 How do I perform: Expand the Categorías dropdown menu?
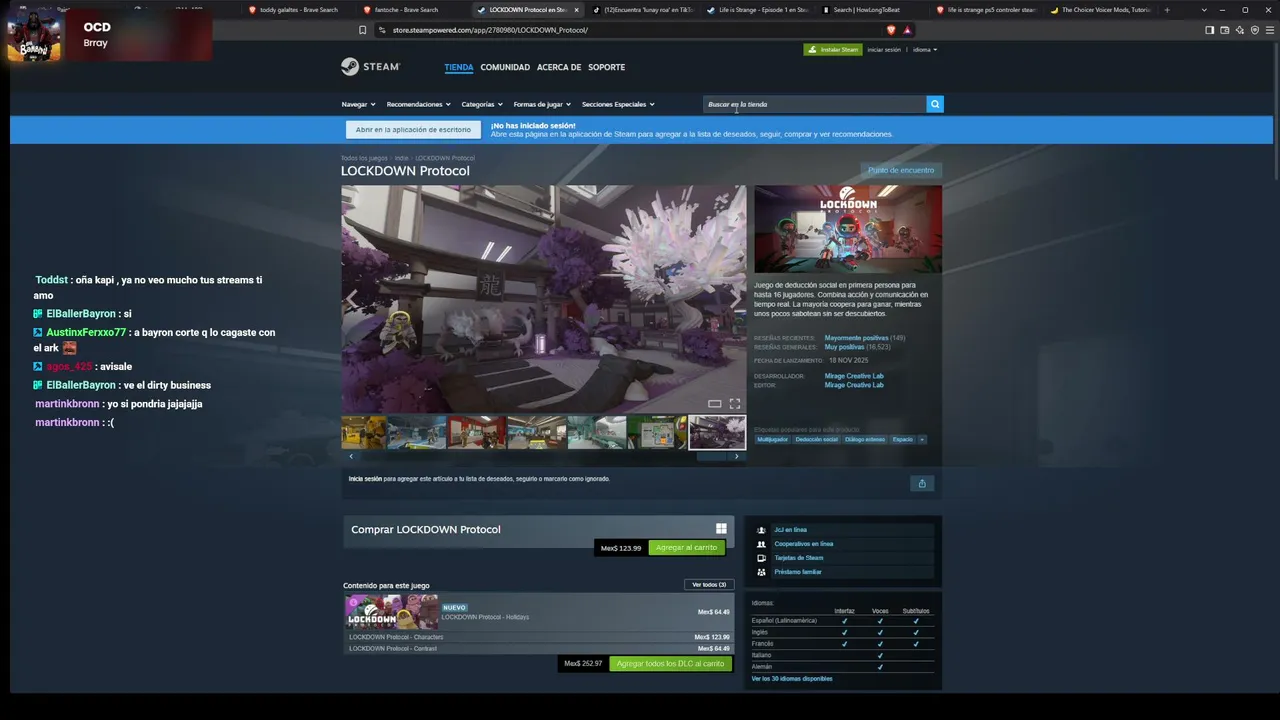tap(482, 104)
